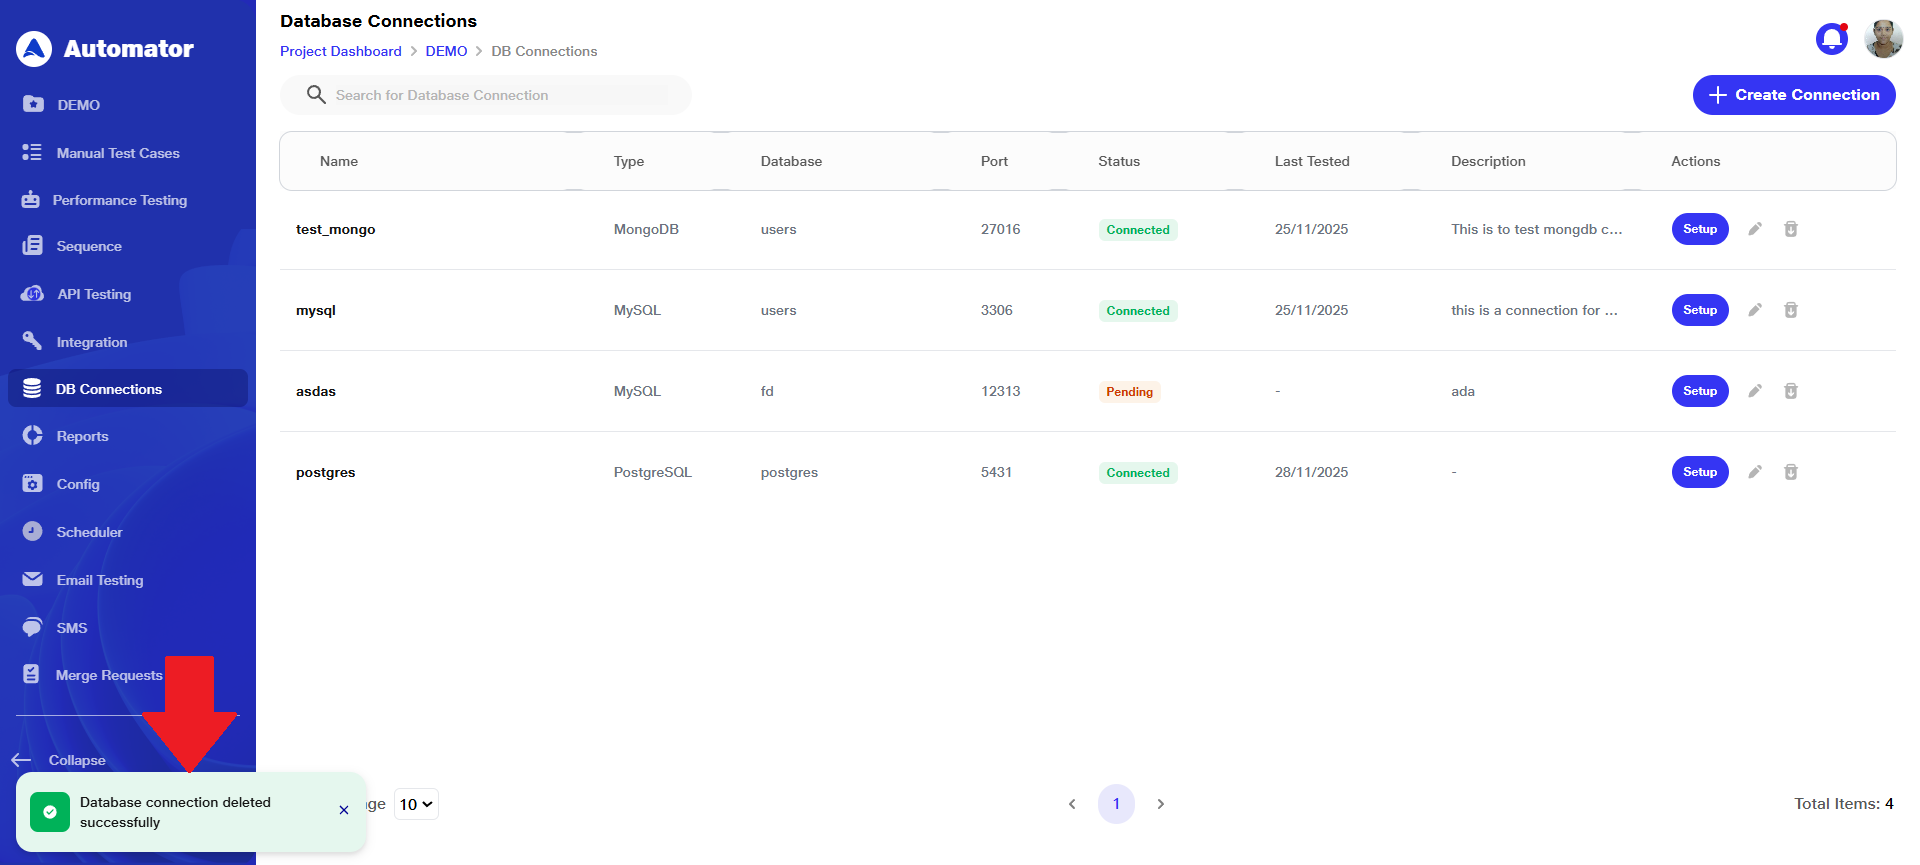Screen dimensions: 1920x865
Task: Open the items-per-page dropdown showing 10
Action: tap(416, 804)
